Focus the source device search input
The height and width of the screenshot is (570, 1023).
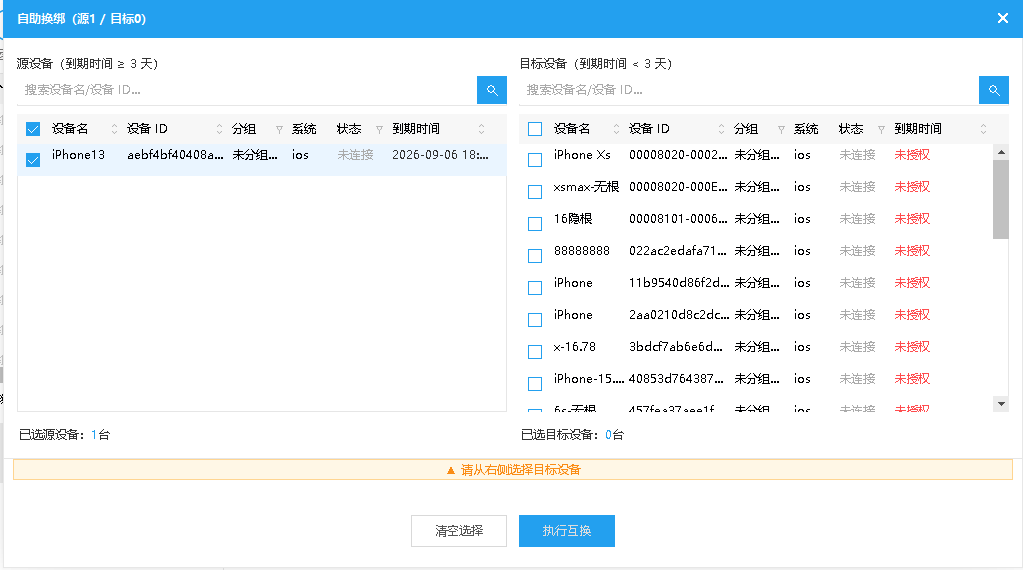tap(247, 90)
